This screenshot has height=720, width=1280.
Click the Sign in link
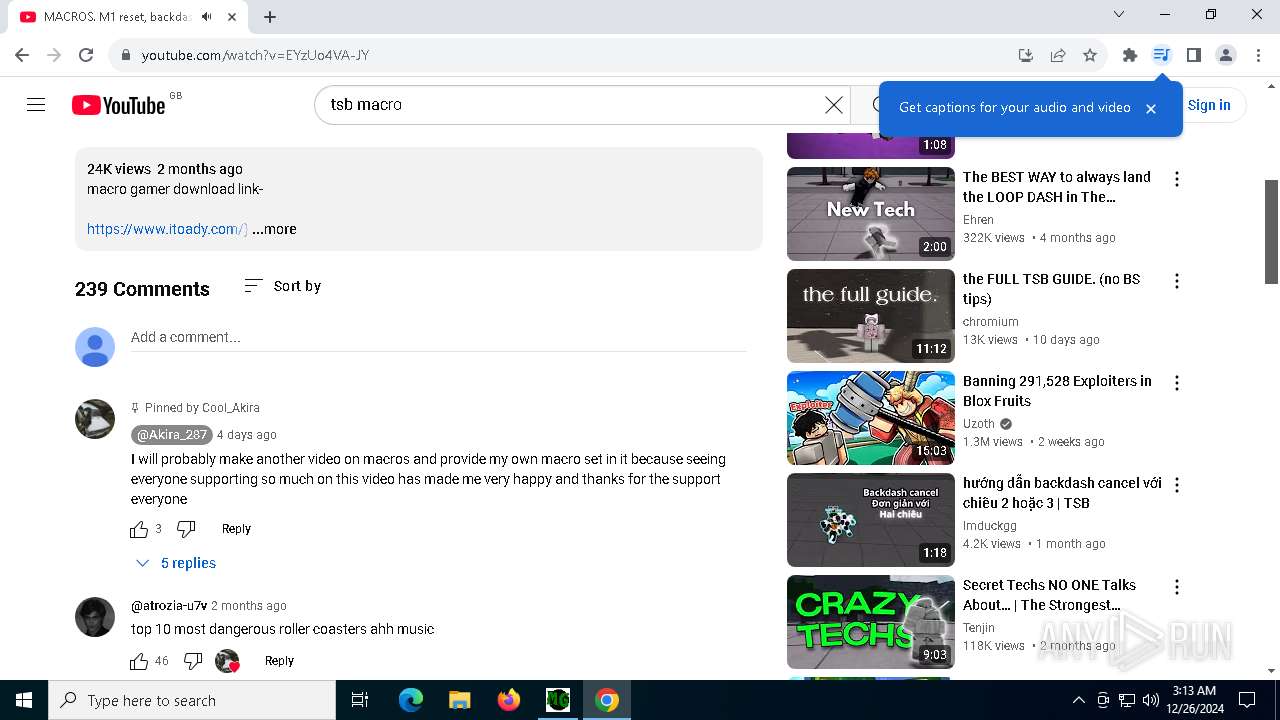[x=1209, y=105]
